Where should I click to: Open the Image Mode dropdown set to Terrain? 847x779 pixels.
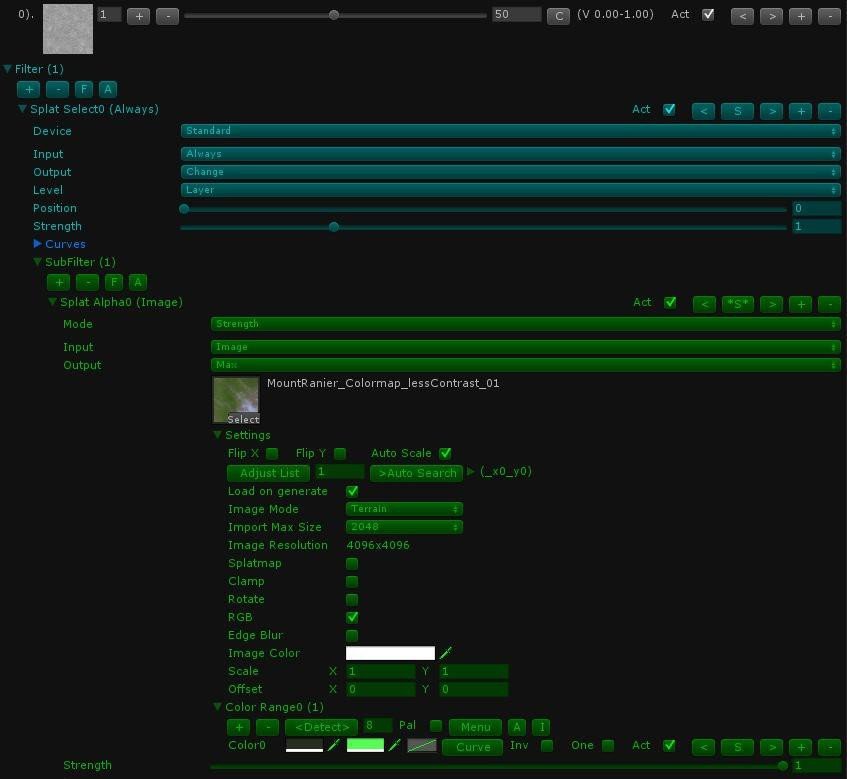[404, 509]
